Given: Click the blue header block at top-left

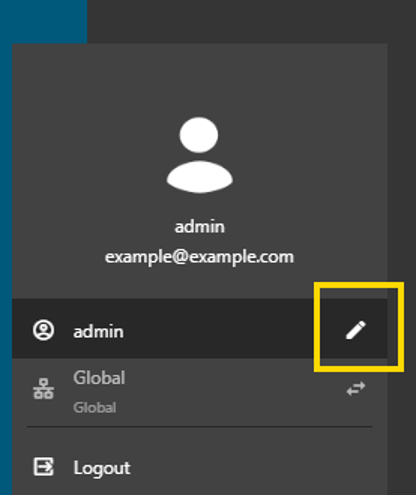Looking at the screenshot, I should [x=43, y=22].
